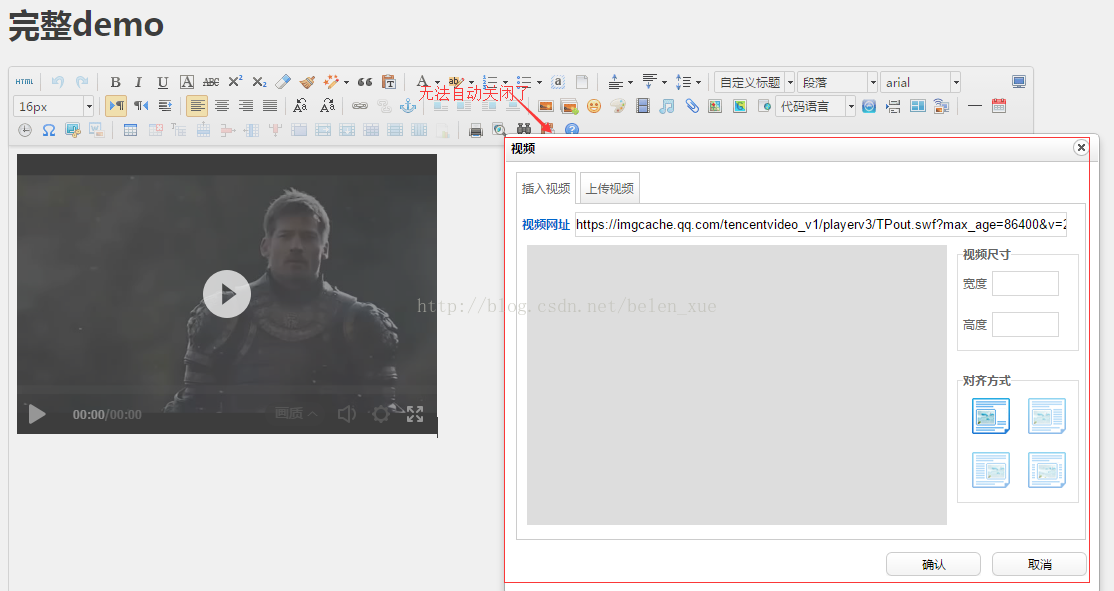Open the 代码语言 code language dropdown

[x=851, y=106]
